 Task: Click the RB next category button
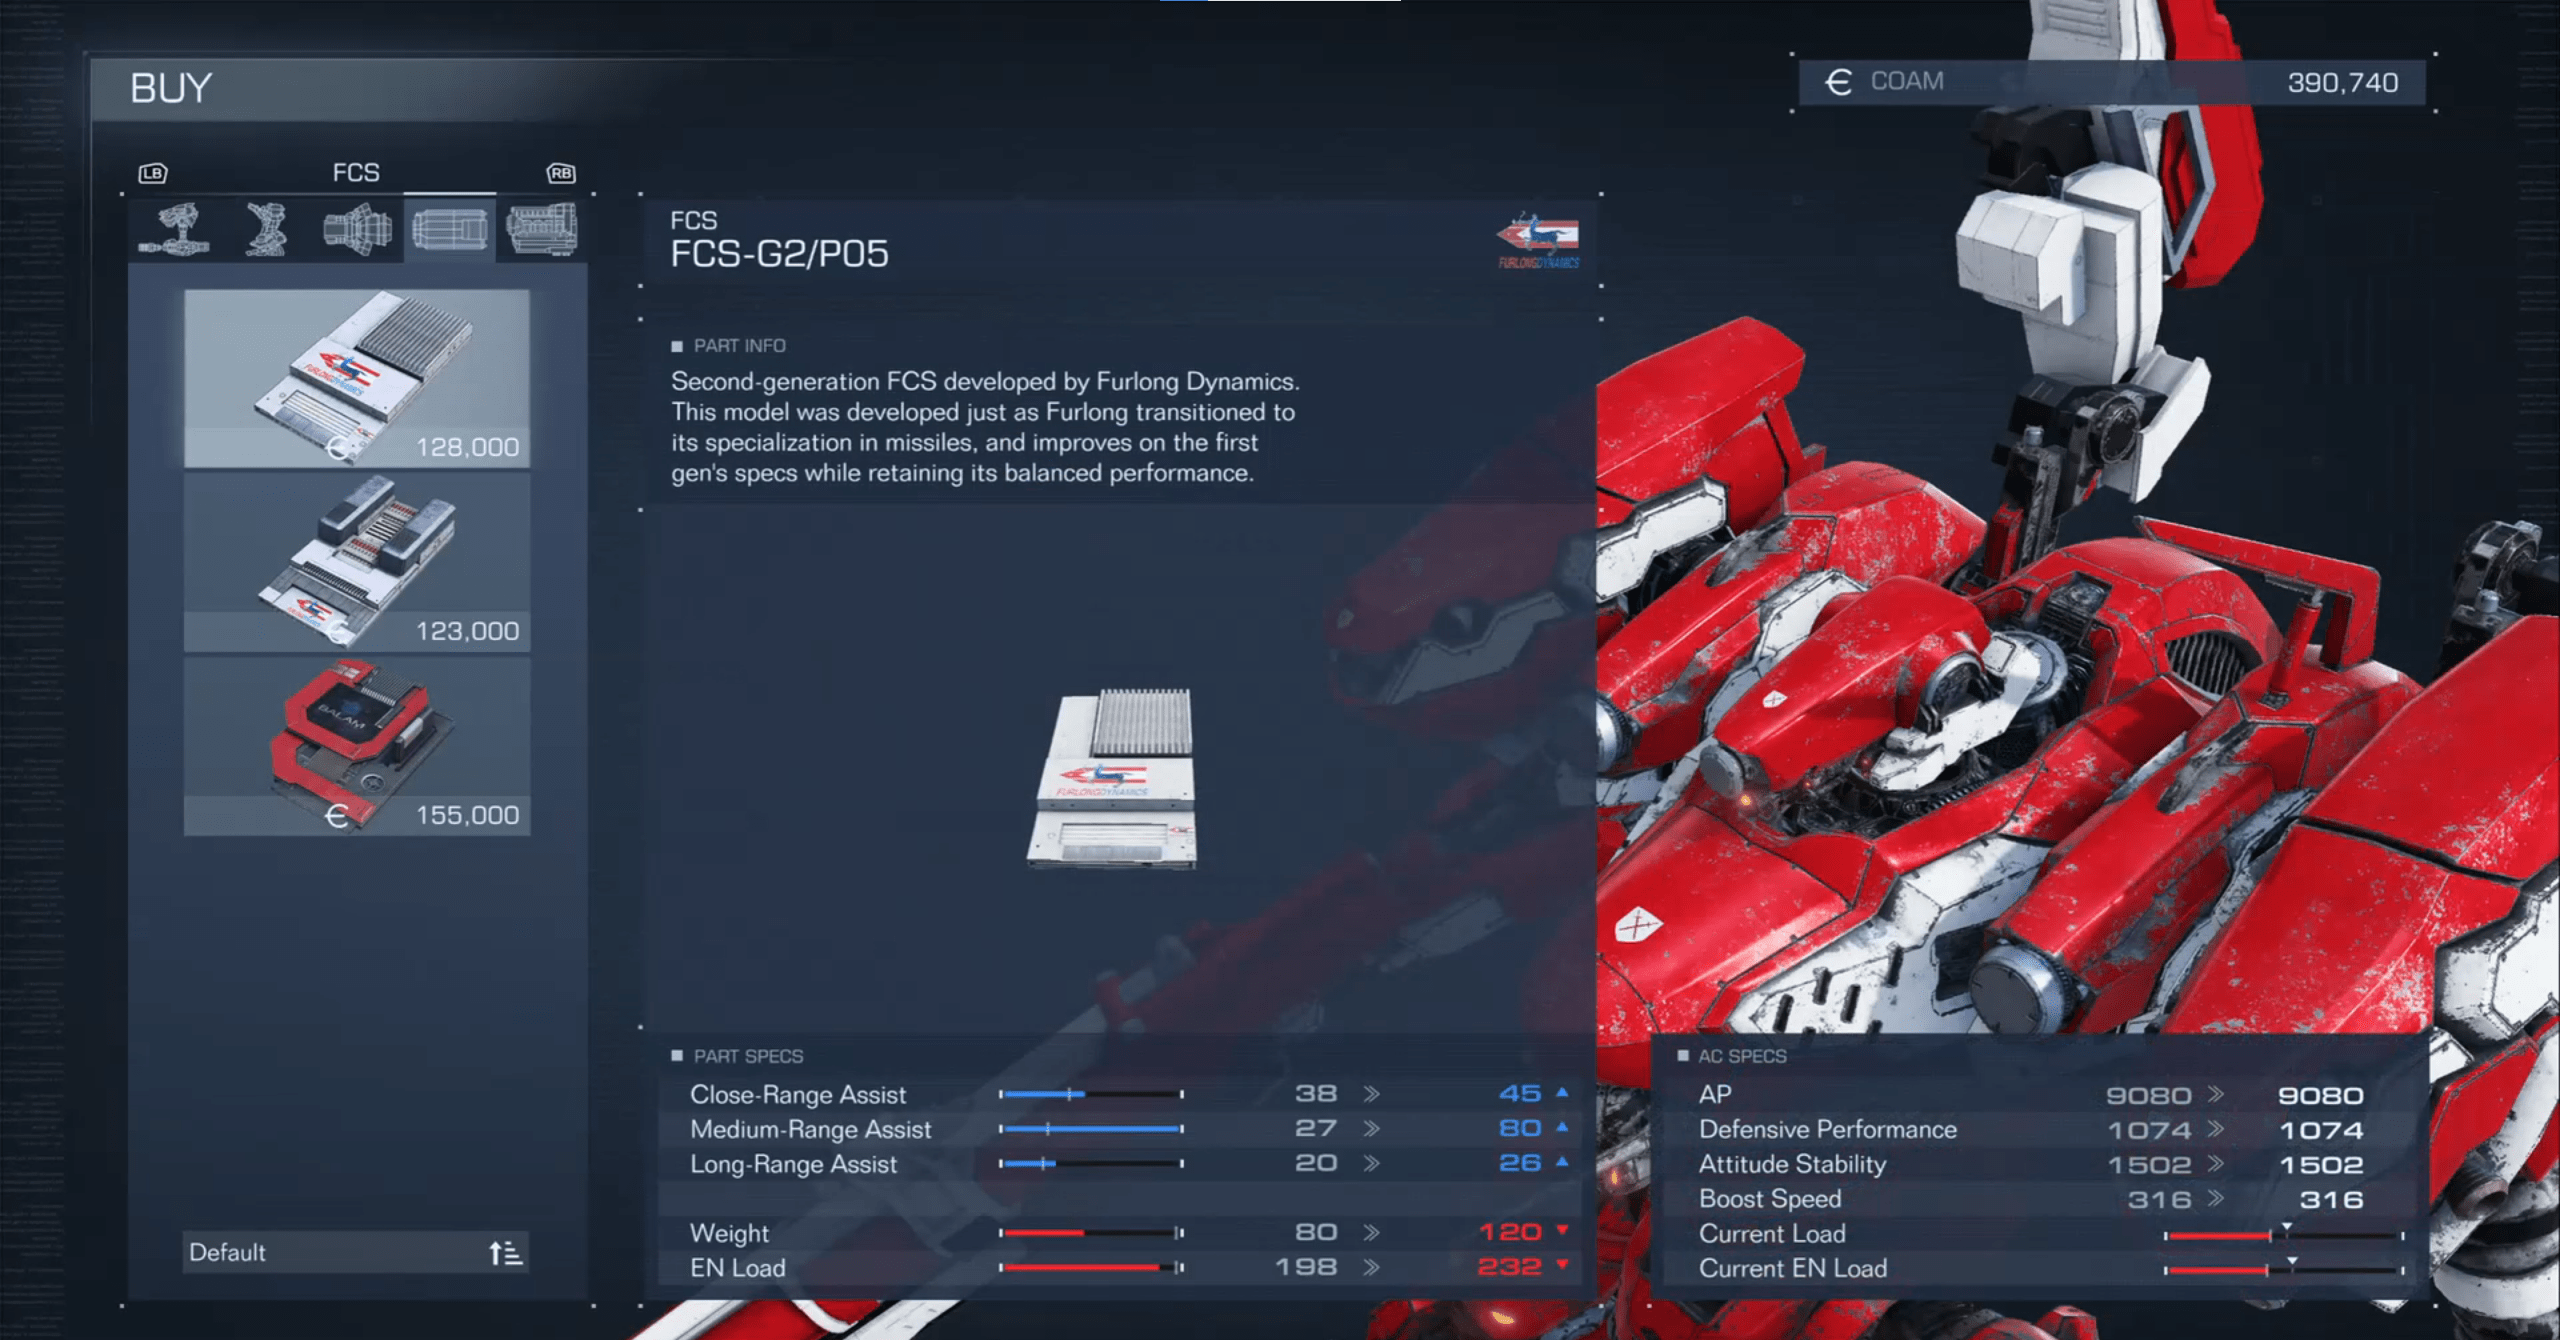[x=561, y=173]
